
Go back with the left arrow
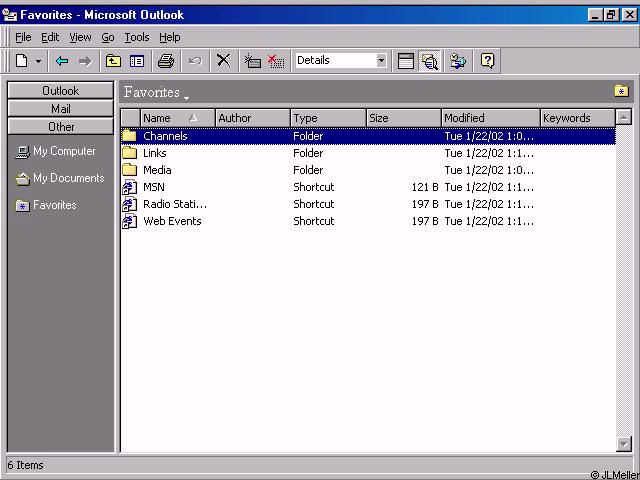(x=62, y=61)
